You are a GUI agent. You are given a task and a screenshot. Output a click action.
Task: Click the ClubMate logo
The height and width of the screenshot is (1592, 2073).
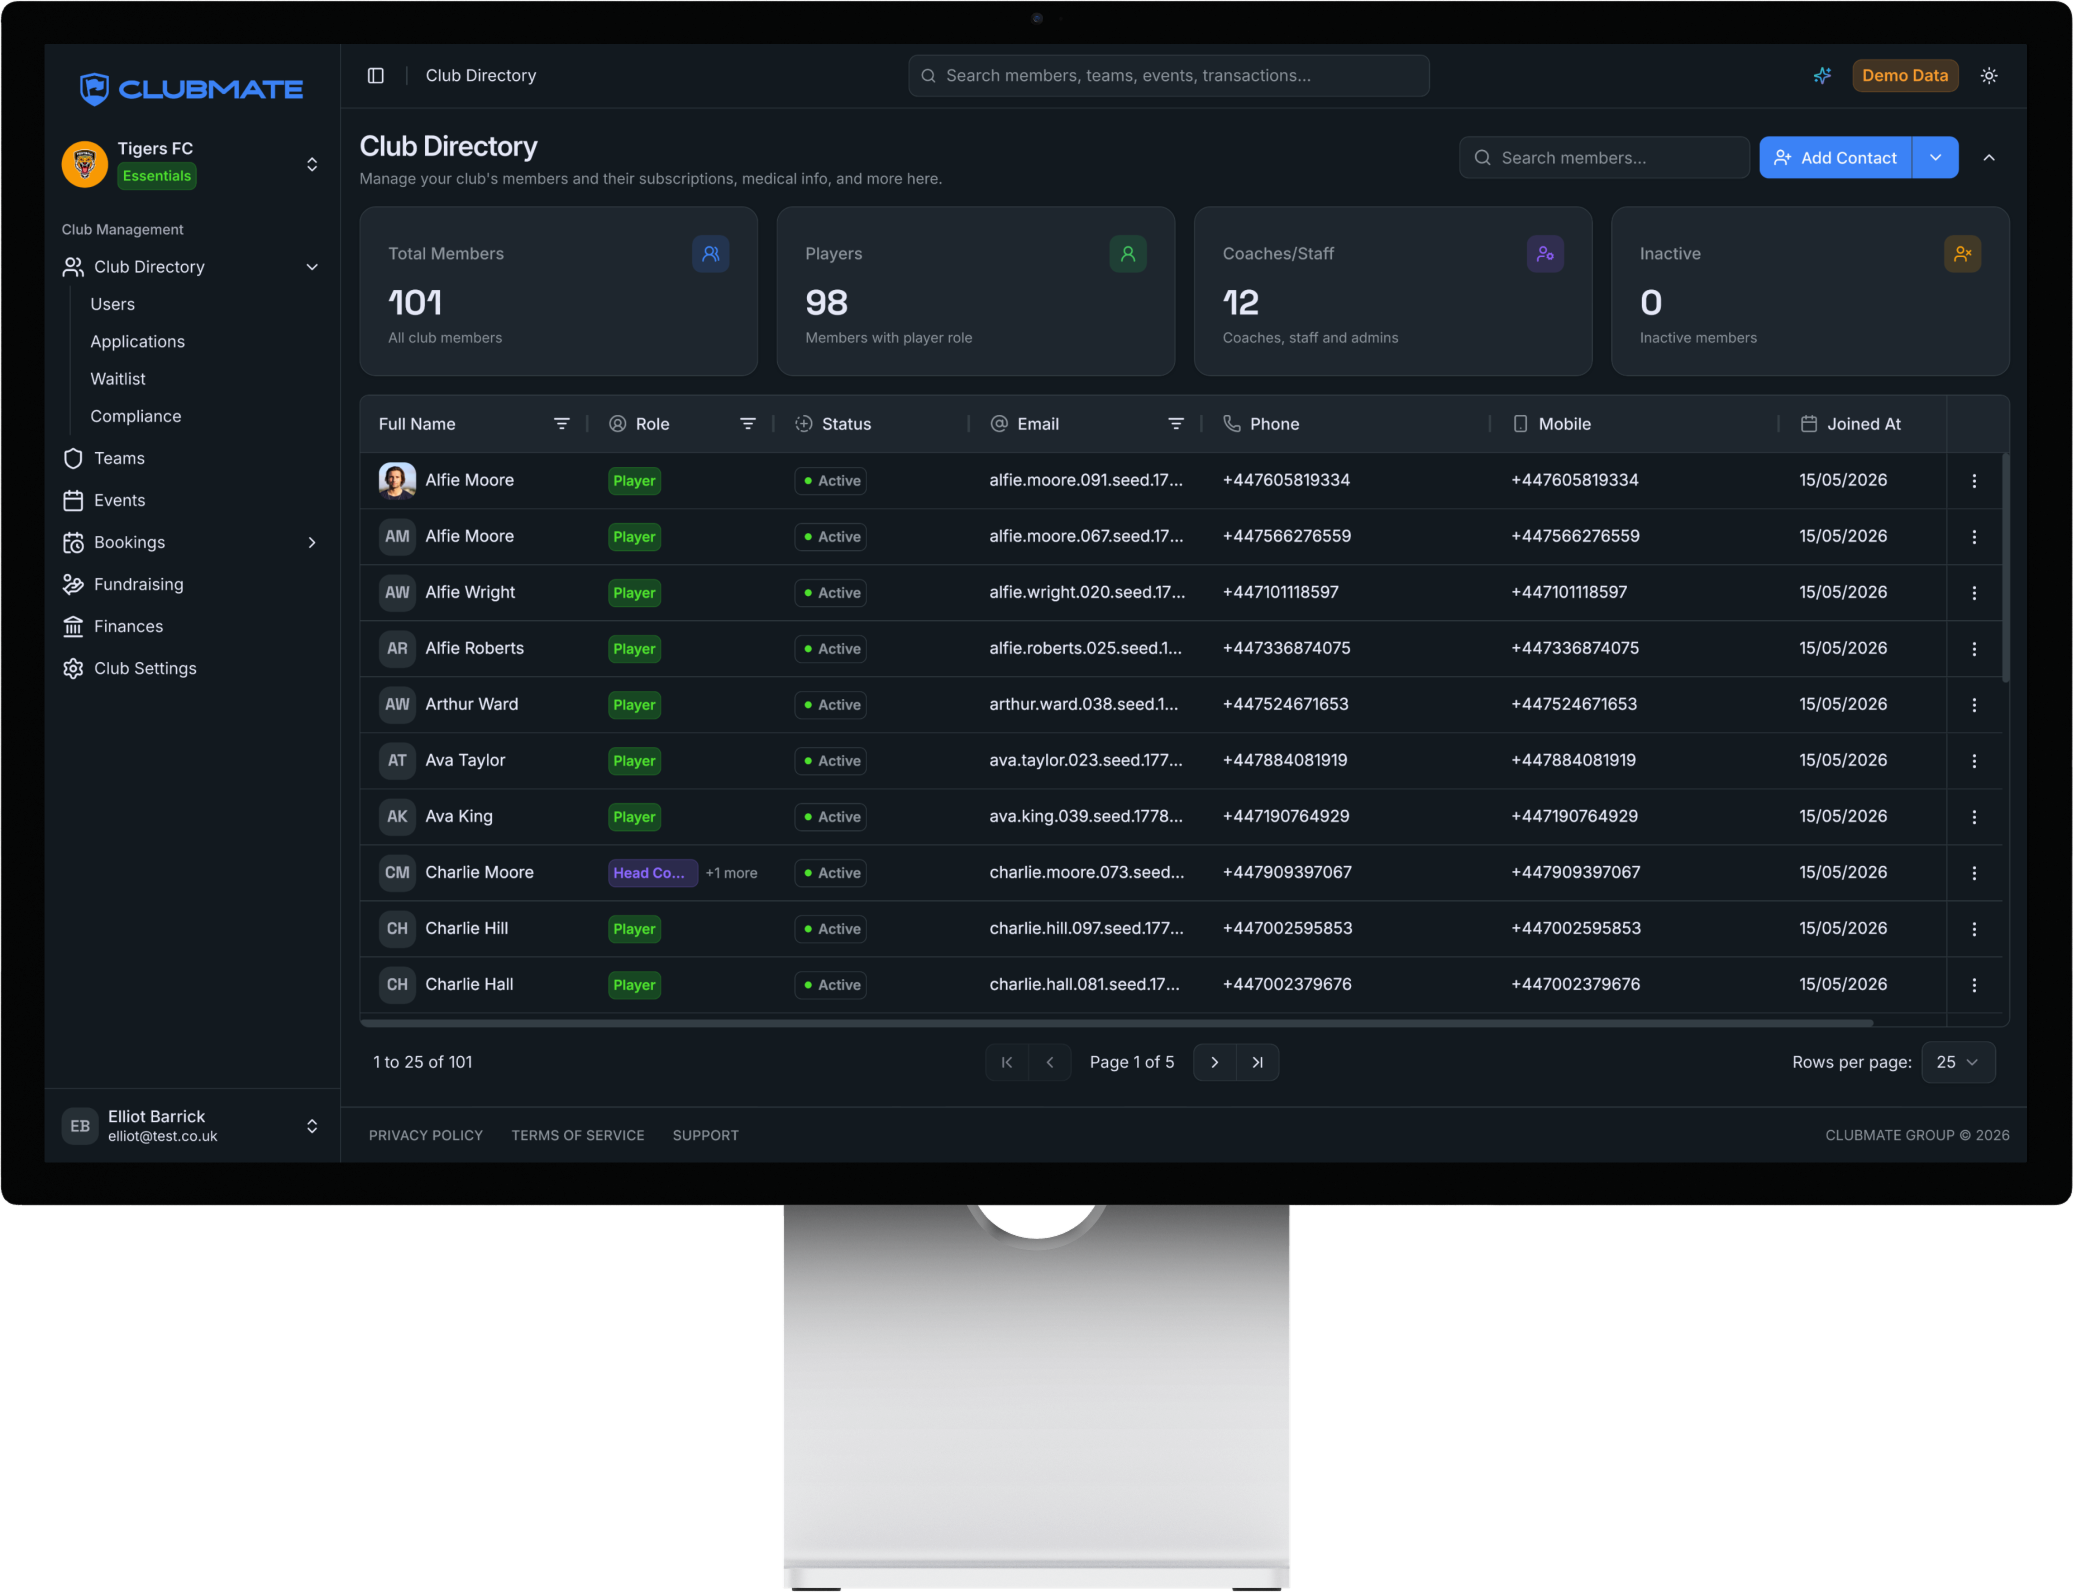(x=191, y=89)
